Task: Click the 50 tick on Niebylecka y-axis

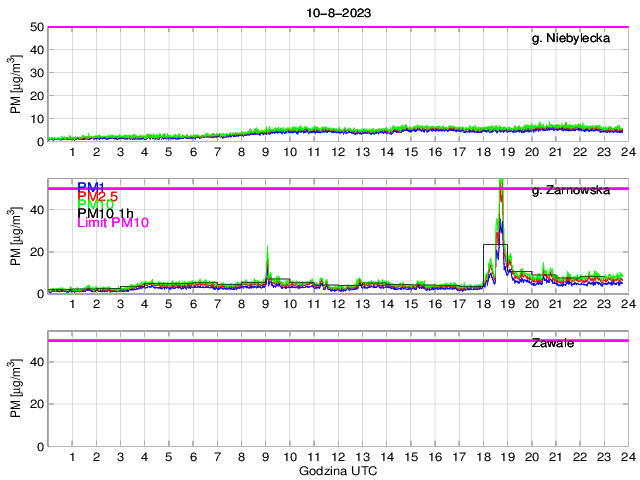Action: point(37,27)
